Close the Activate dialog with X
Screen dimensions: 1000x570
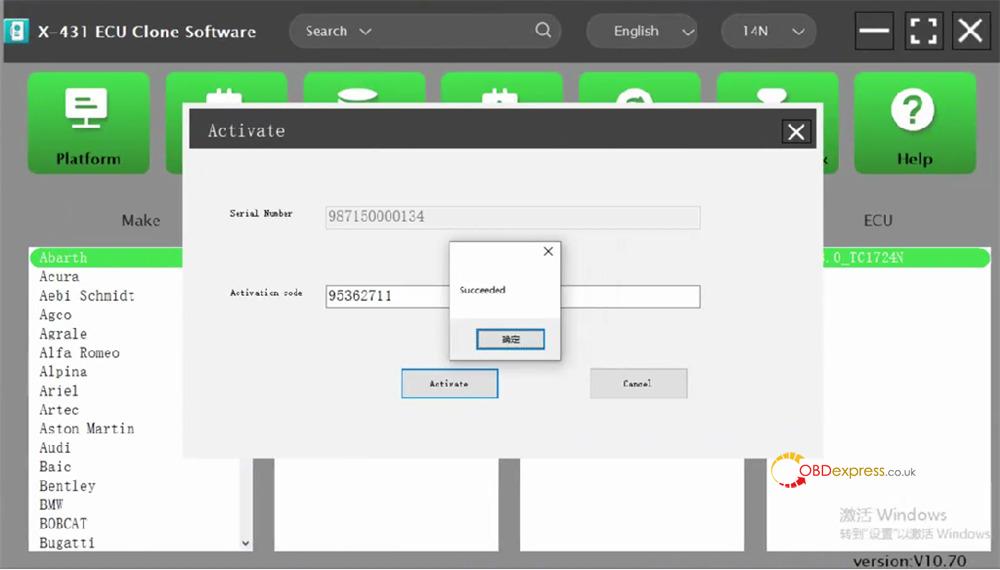click(796, 132)
